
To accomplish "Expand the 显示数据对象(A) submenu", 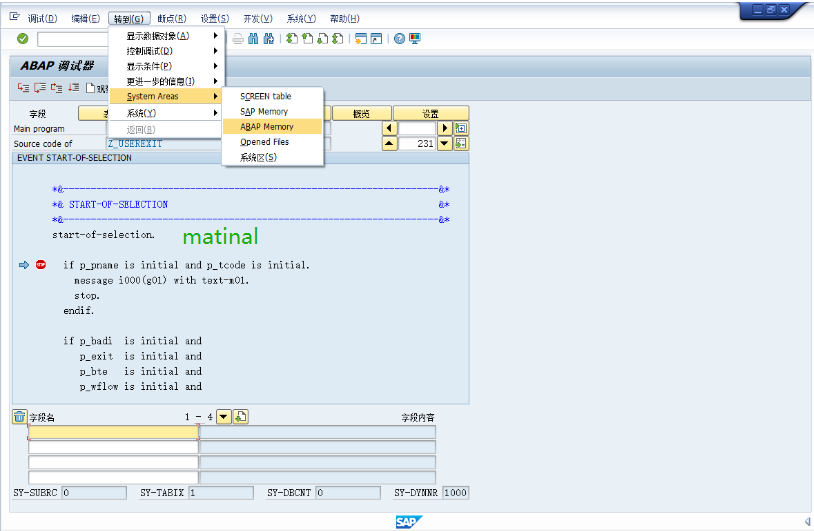I will 167,36.
